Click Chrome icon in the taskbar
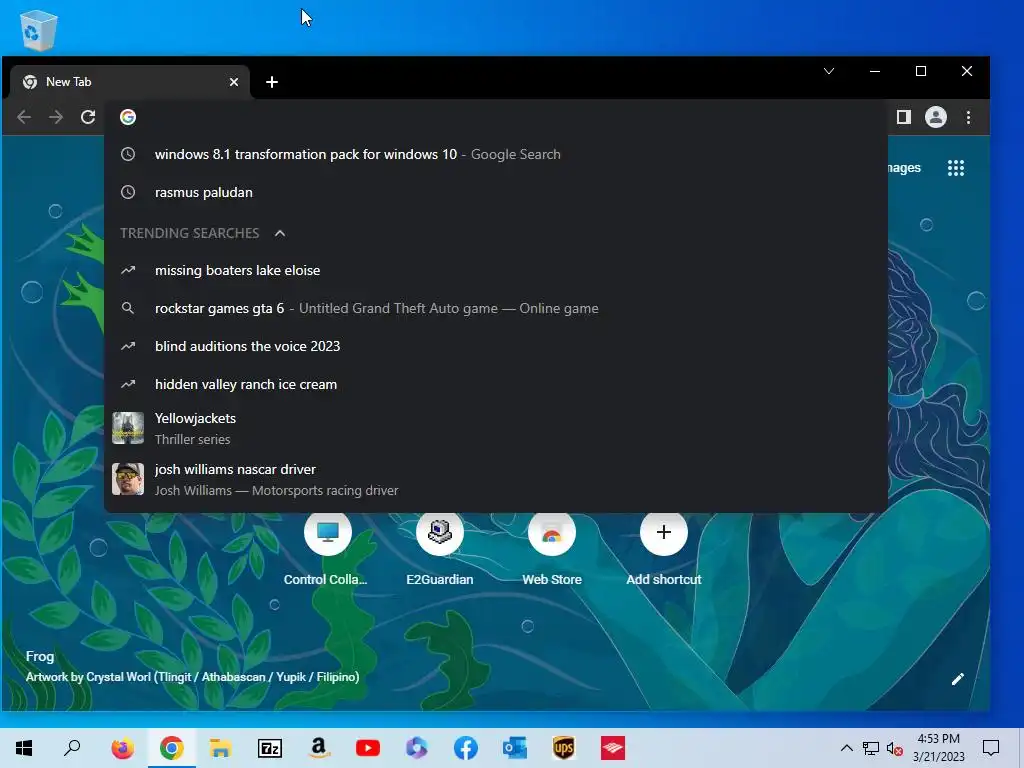 [172, 748]
